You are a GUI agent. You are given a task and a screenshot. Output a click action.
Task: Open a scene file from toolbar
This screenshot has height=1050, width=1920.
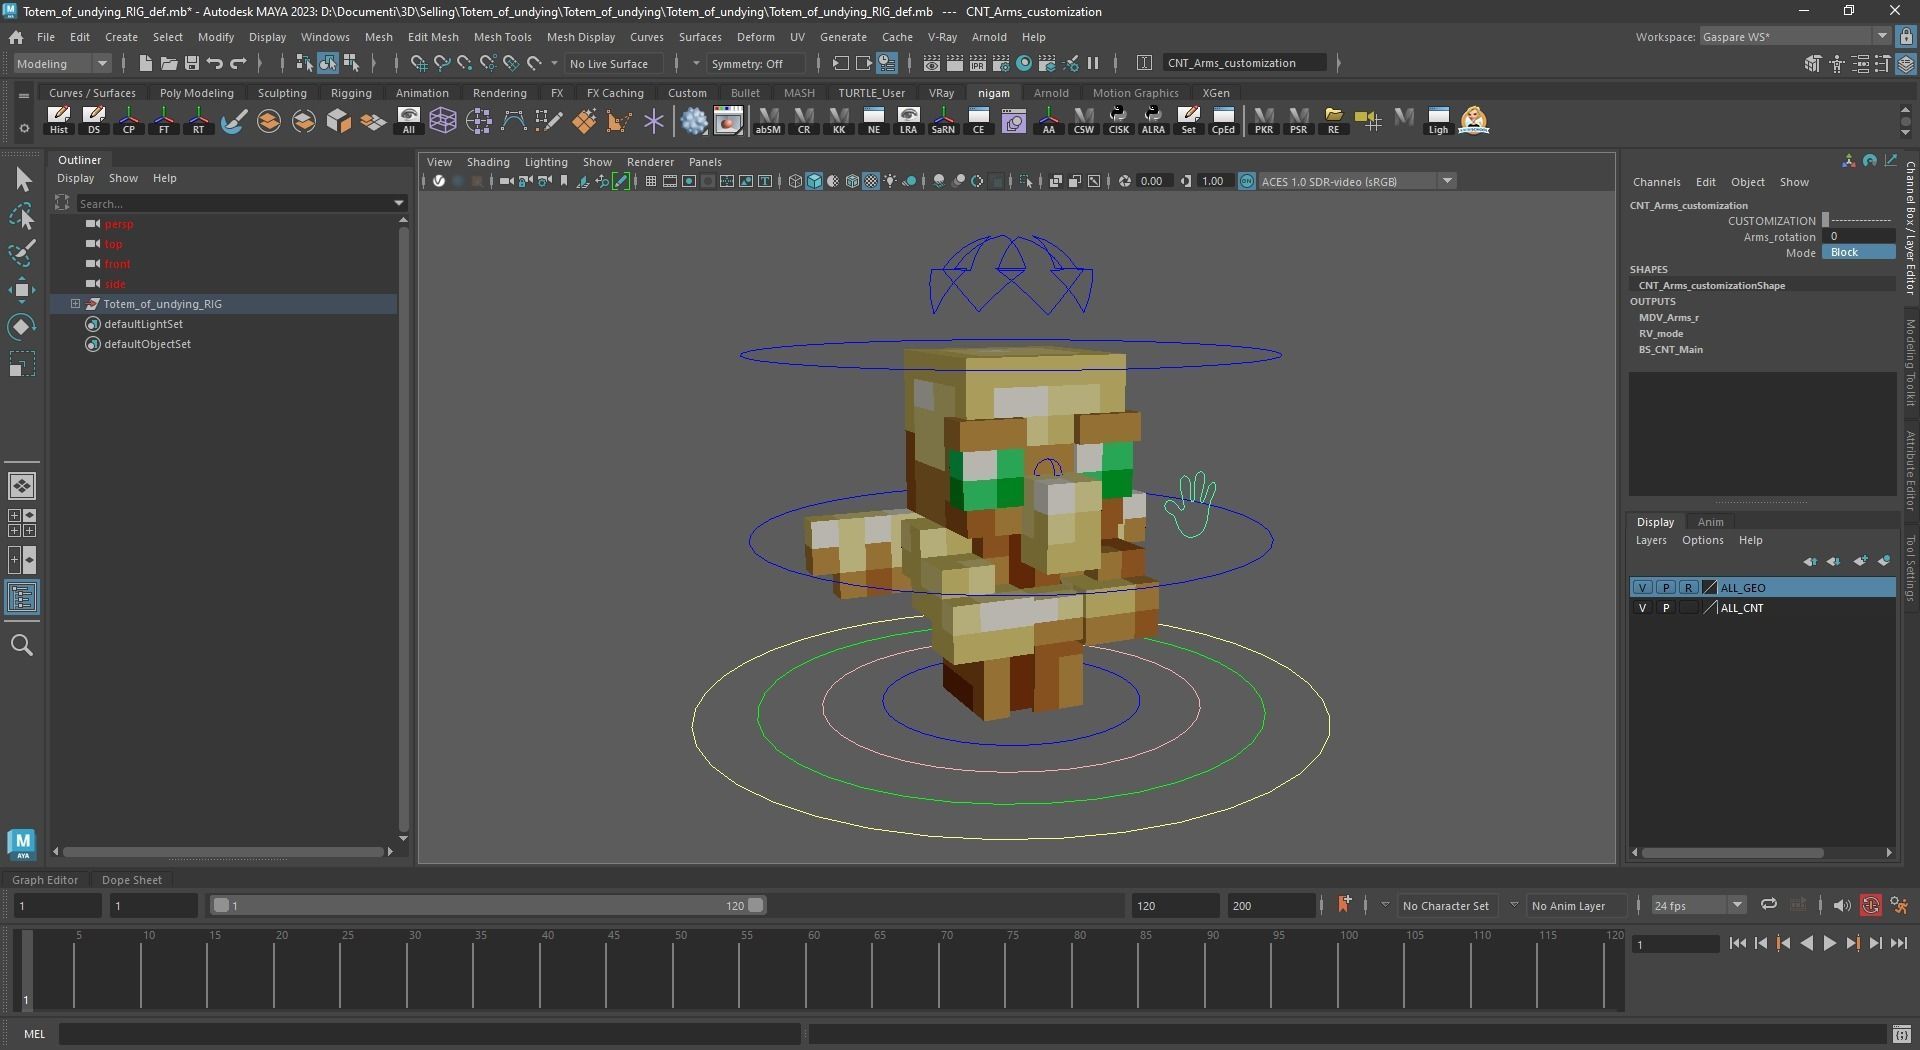tap(168, 63)
